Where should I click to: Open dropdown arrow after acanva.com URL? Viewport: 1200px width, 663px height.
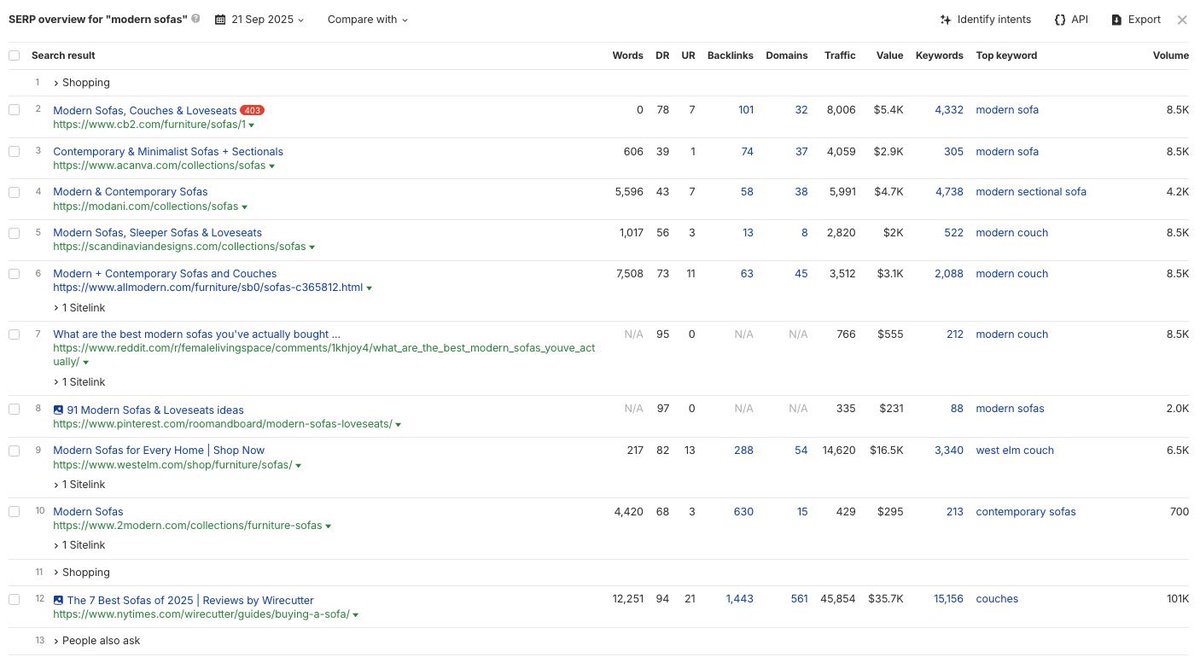[x=272, y=167]
